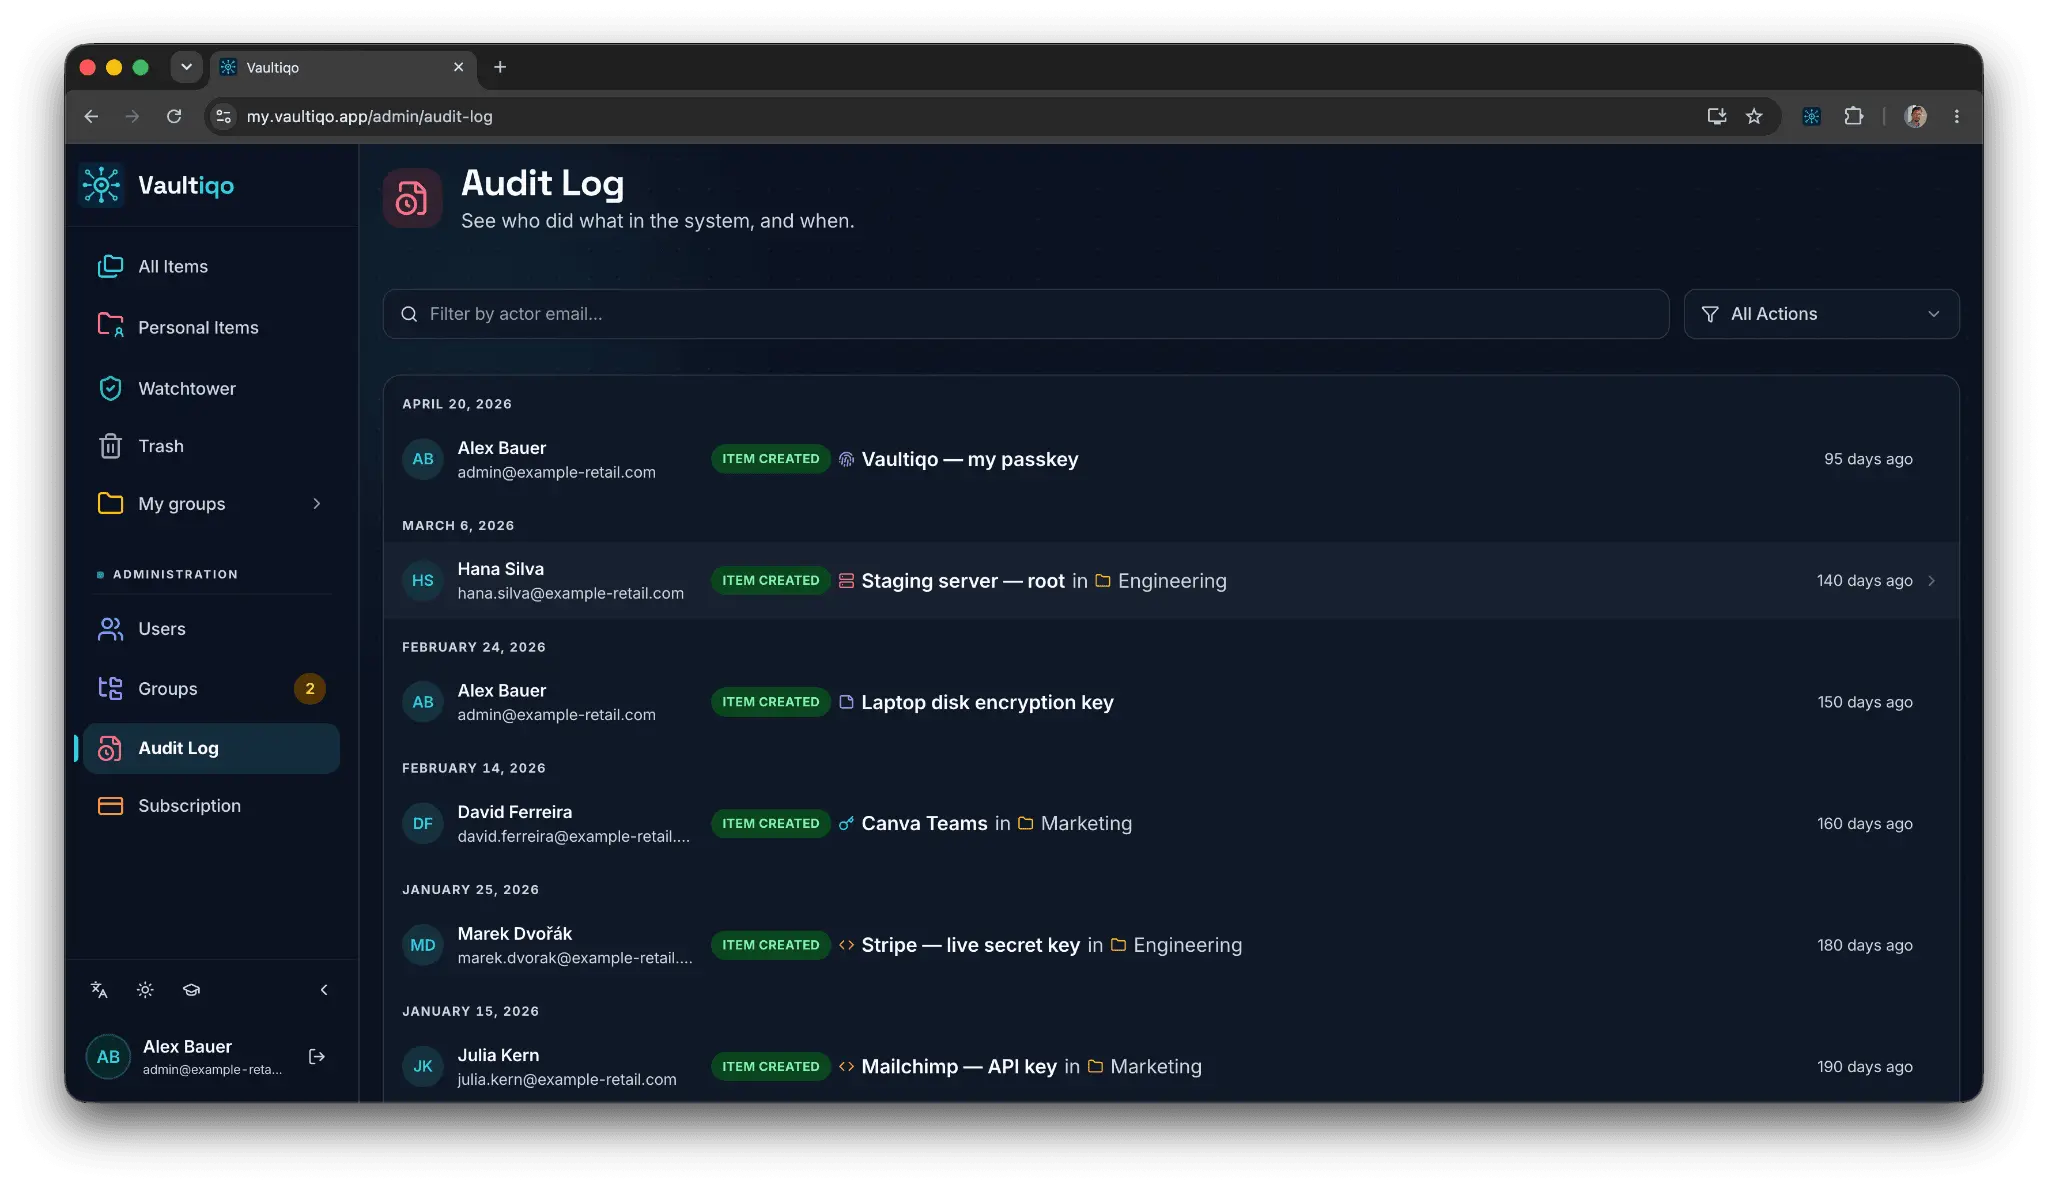Viewport: 2048px width, 1188px height.
Task: Select the Vaultiqo browser tab
Action: tap(343, 67)
